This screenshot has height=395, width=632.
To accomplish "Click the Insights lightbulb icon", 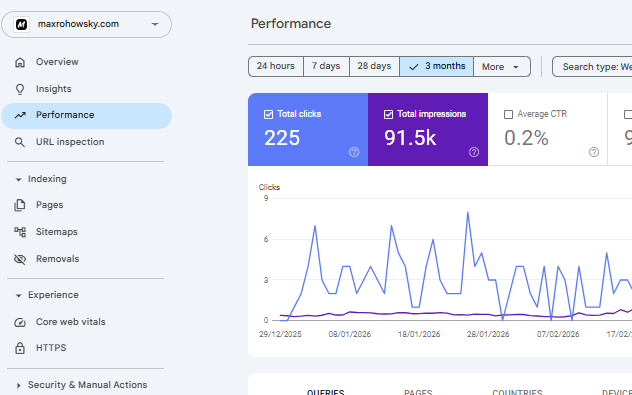I will (20, 89).
